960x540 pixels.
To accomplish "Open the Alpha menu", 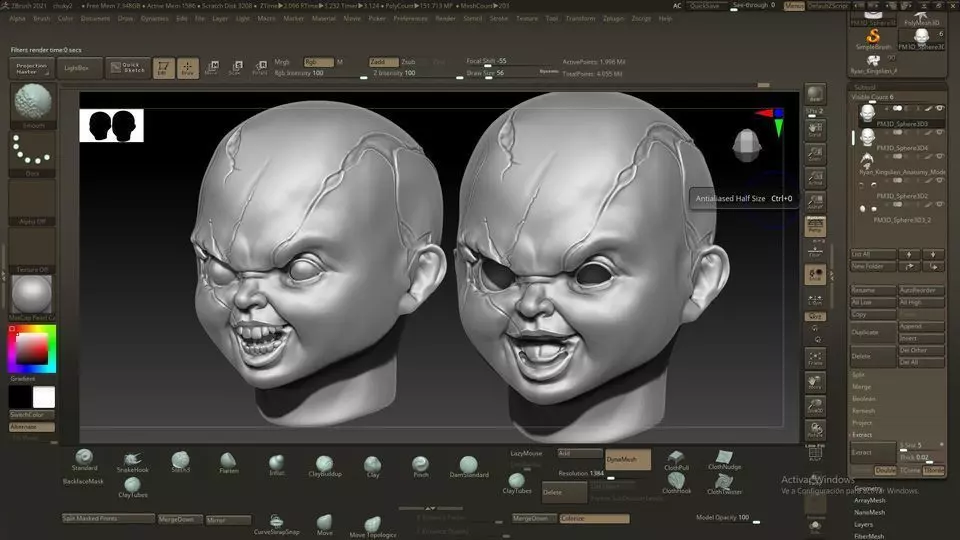I will pyautogui.click(x=17, y=18).
